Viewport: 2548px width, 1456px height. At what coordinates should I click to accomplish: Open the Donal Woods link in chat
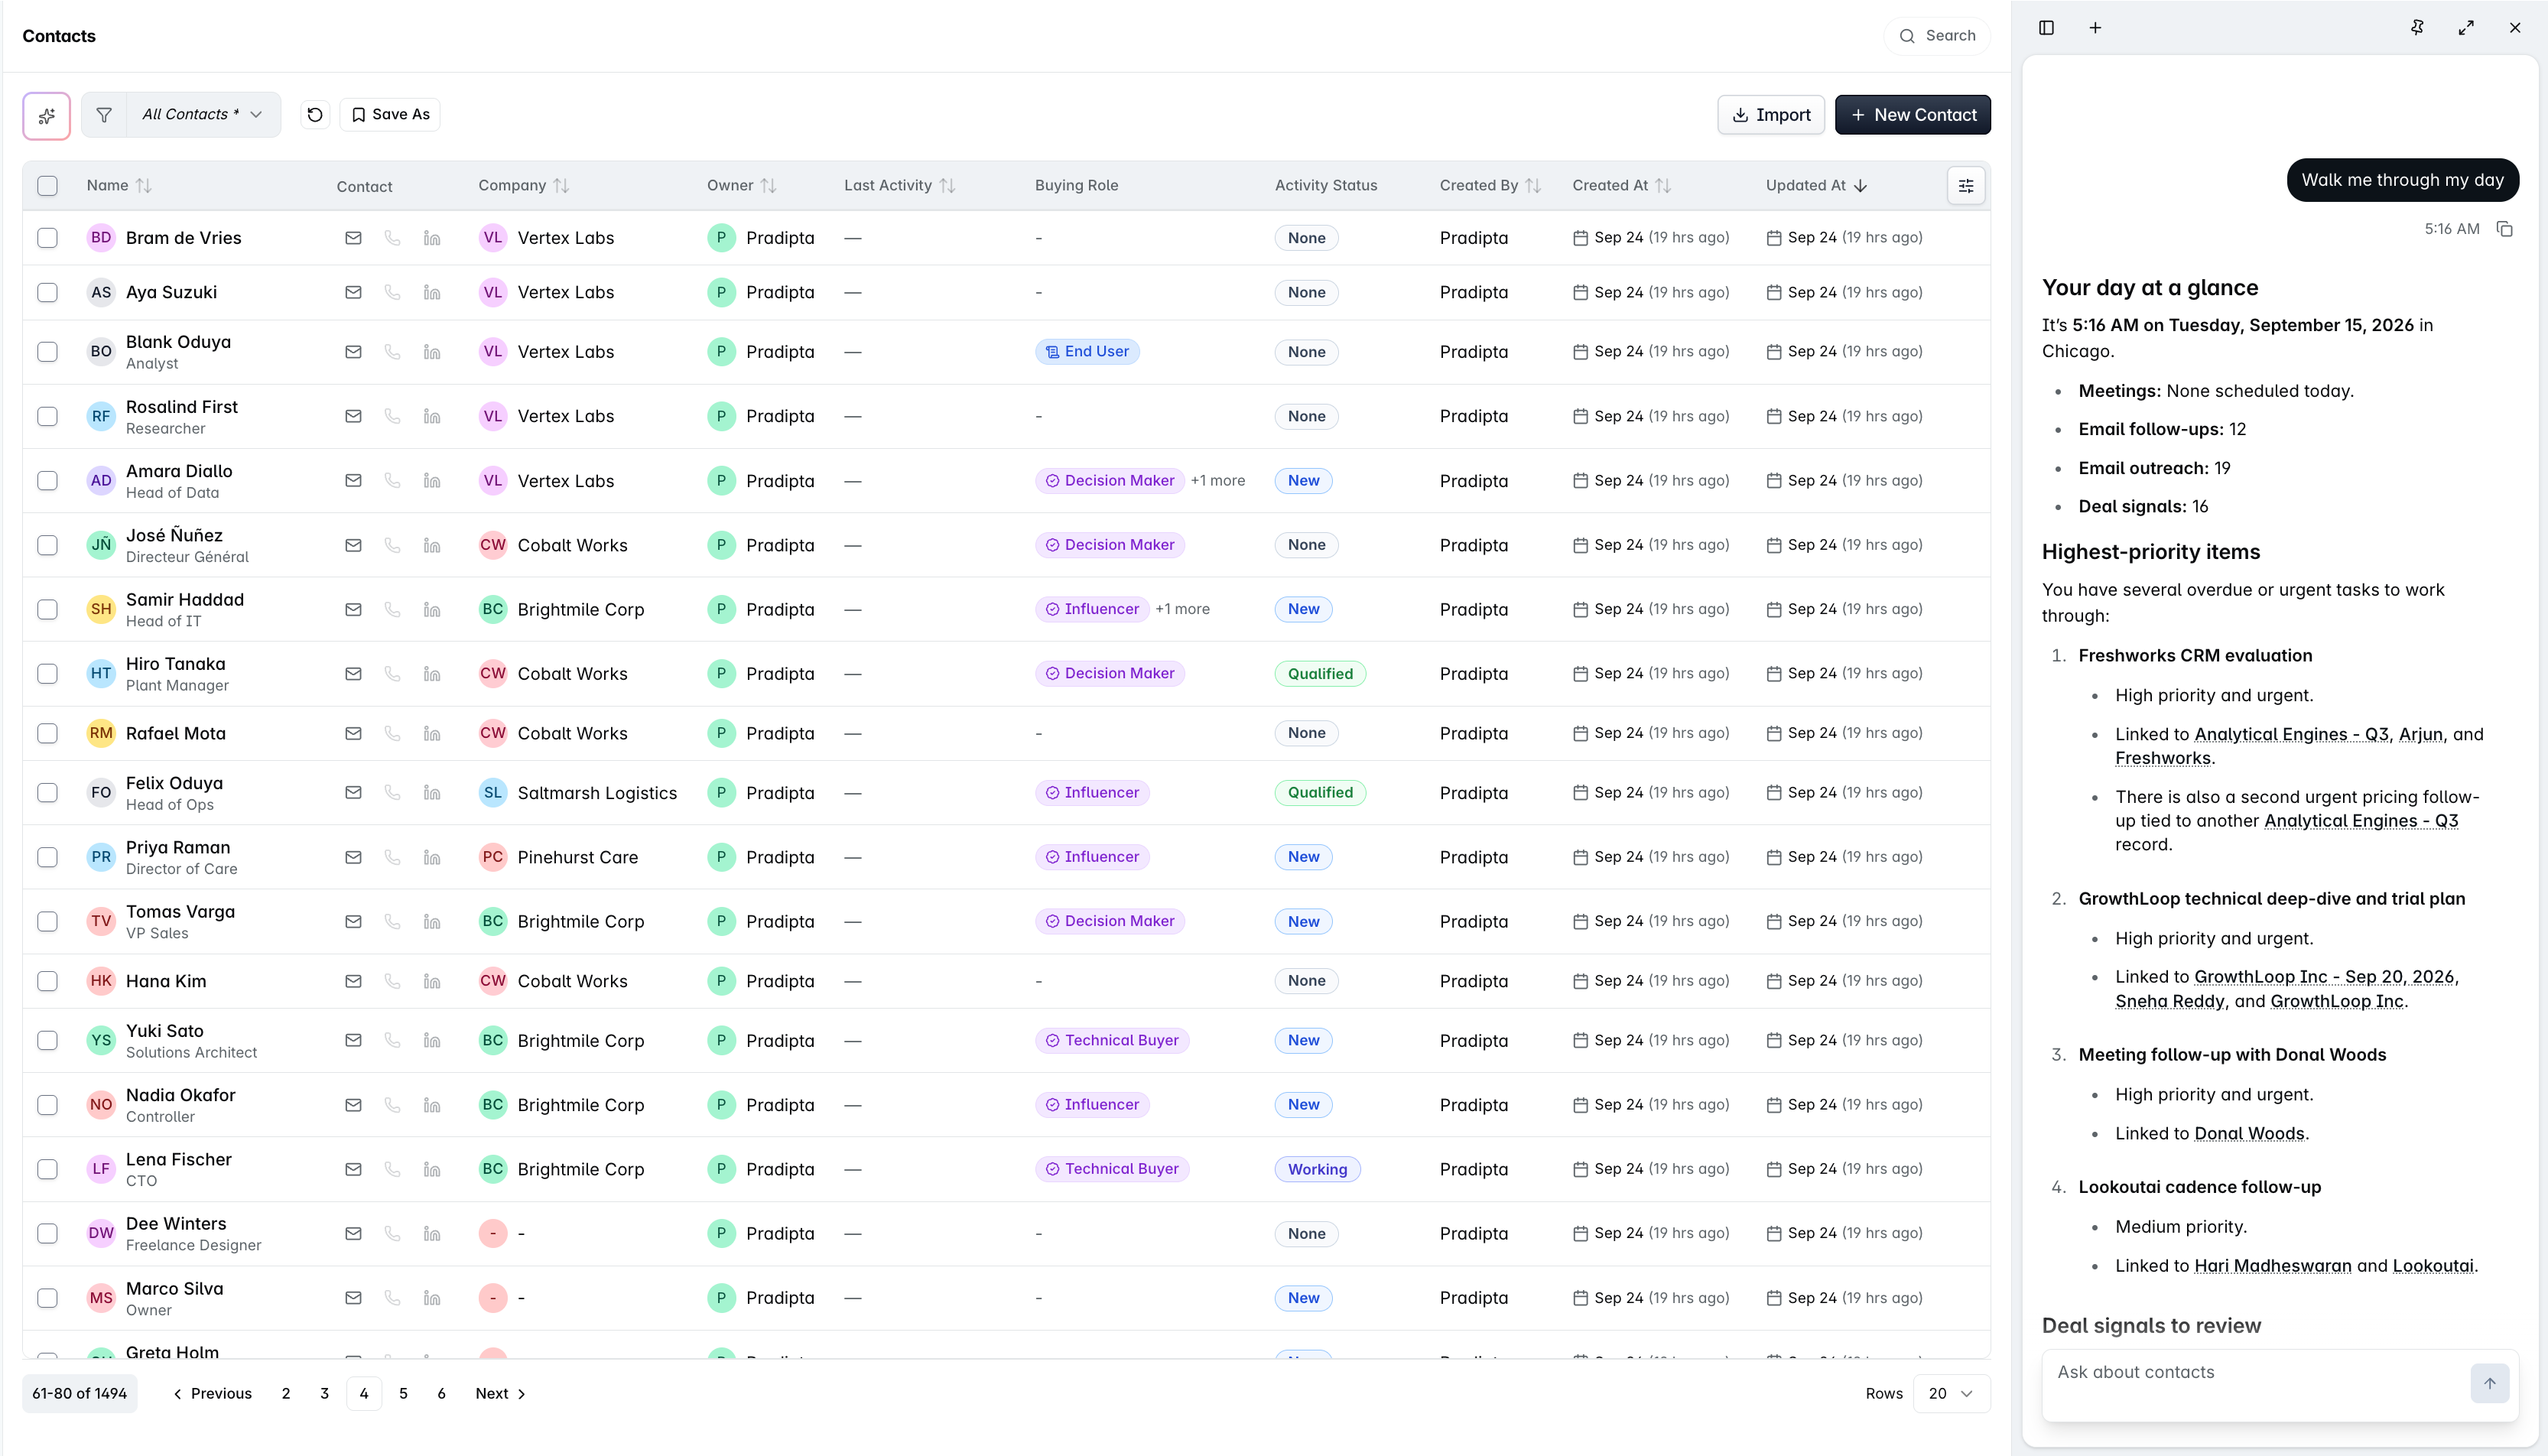[x=2249, y=1134]
